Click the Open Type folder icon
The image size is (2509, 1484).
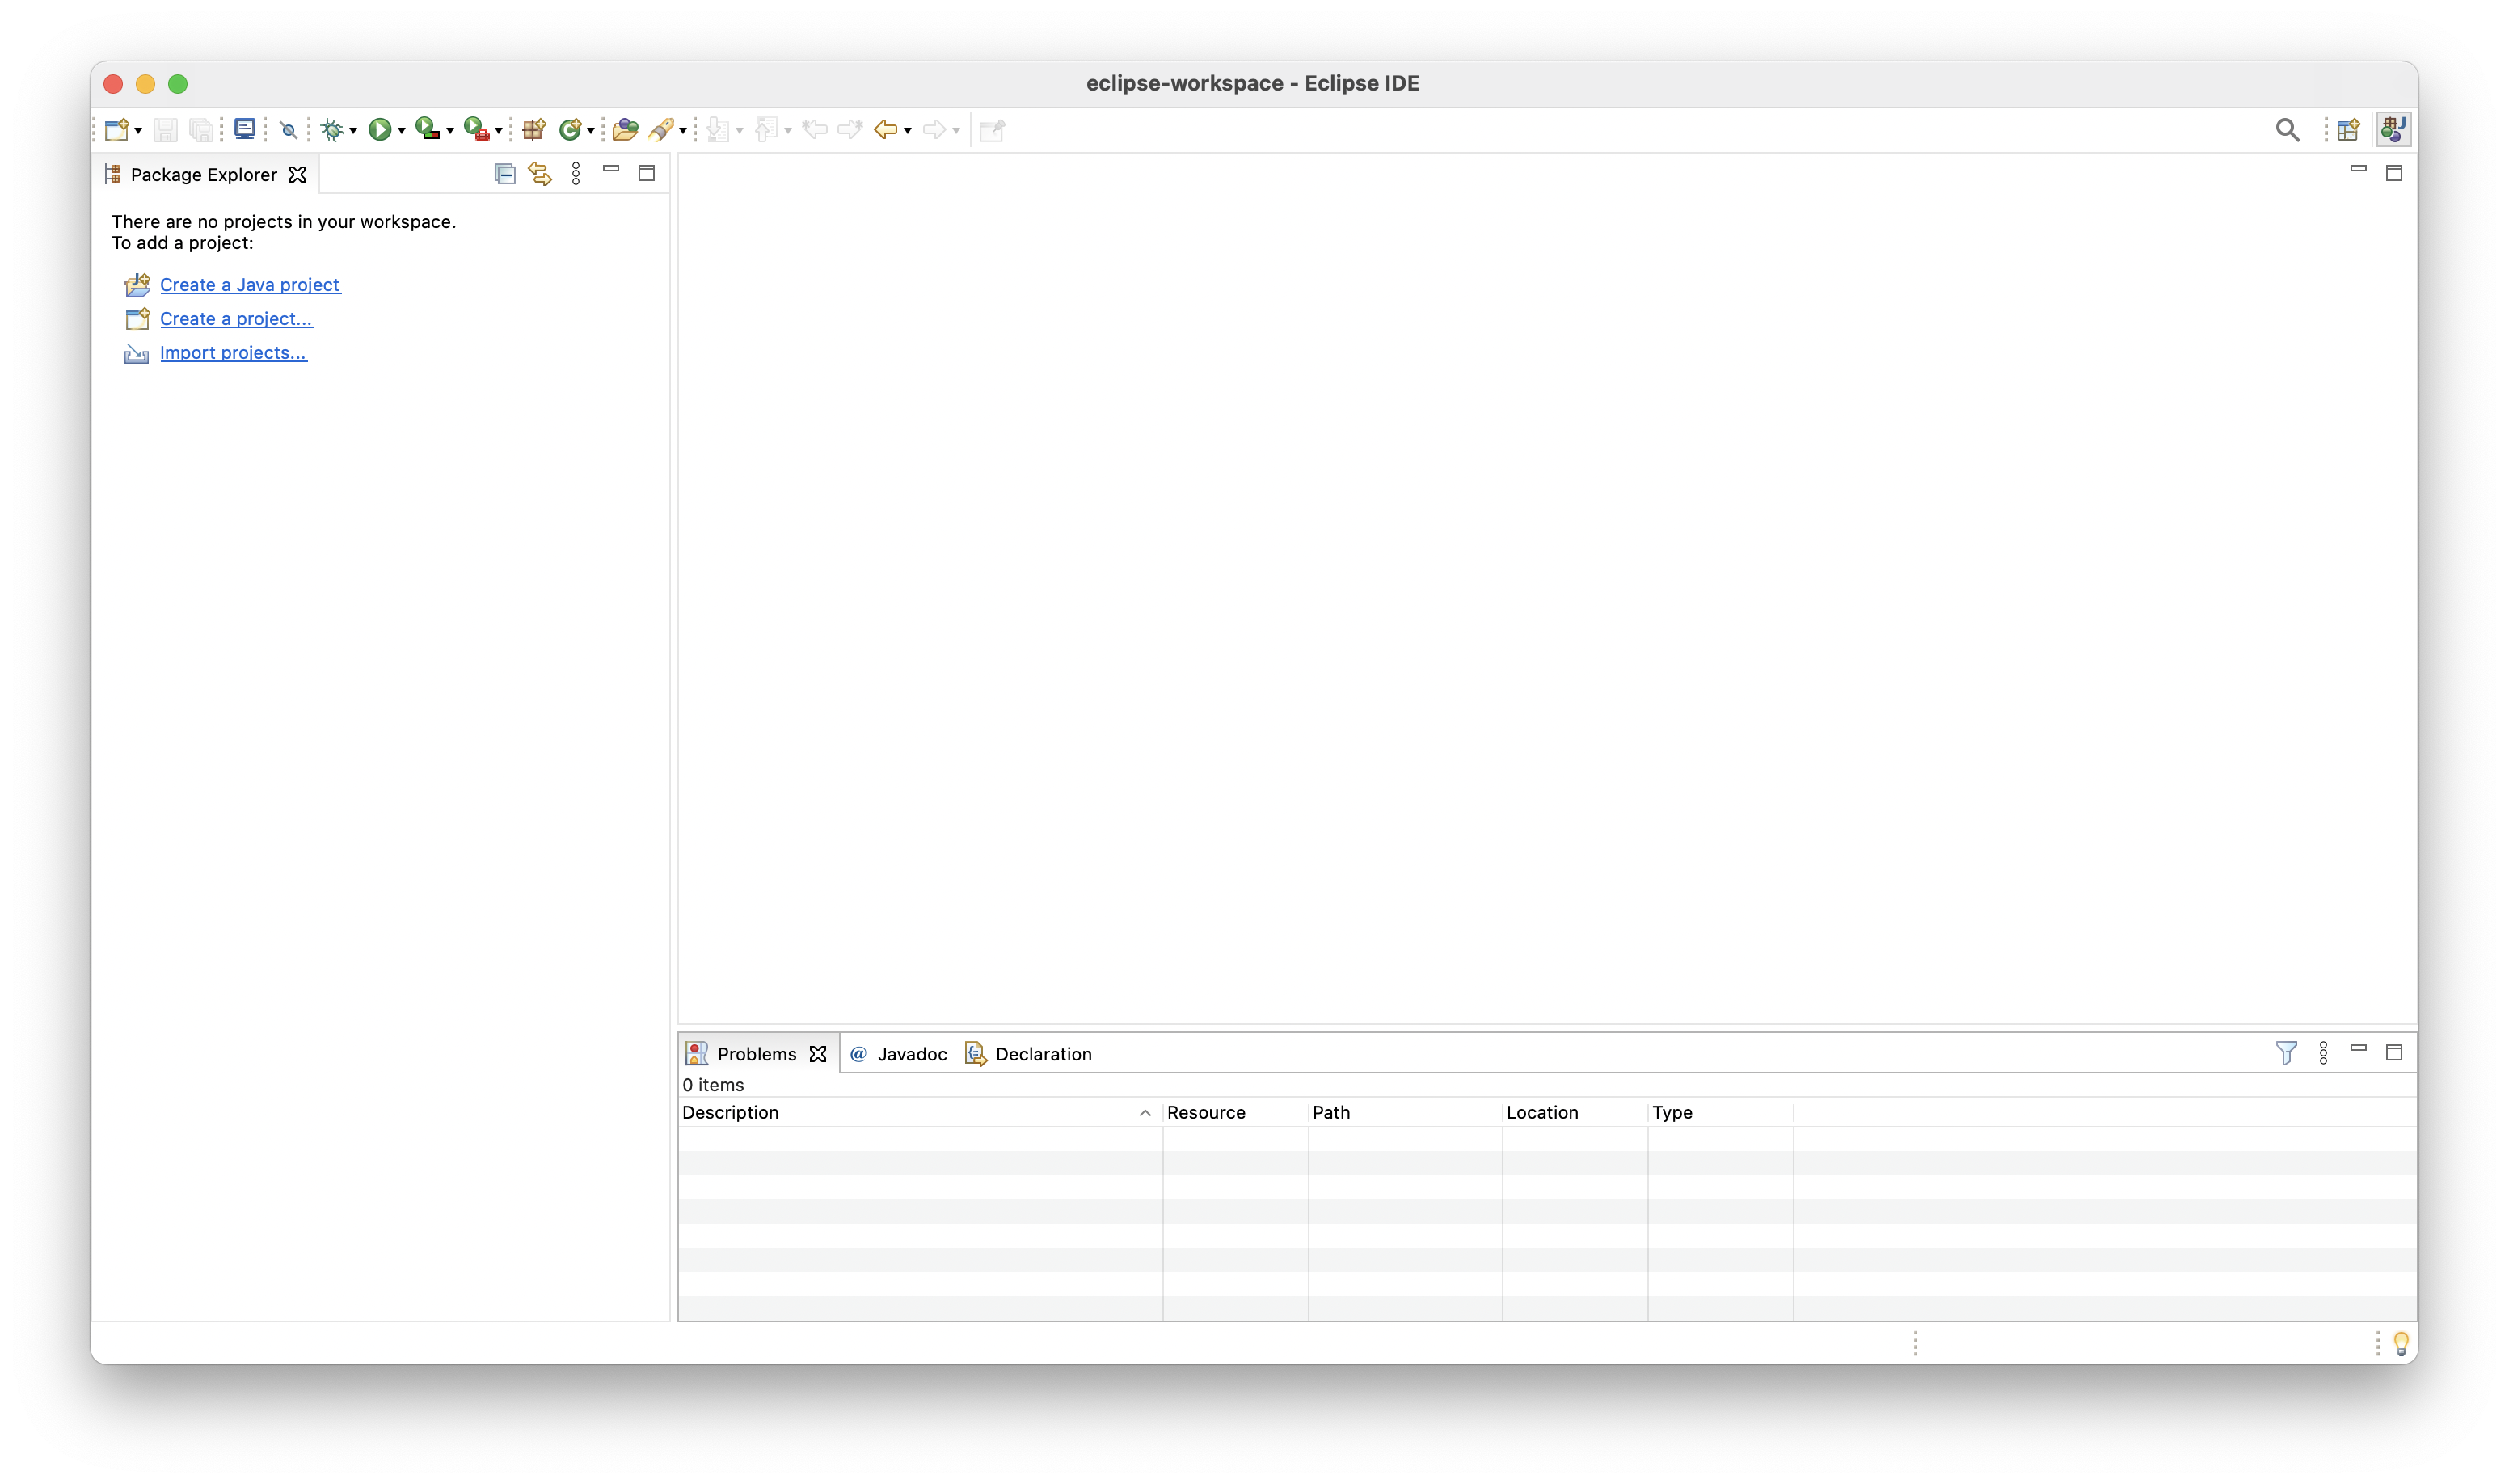tap(625, 129)
